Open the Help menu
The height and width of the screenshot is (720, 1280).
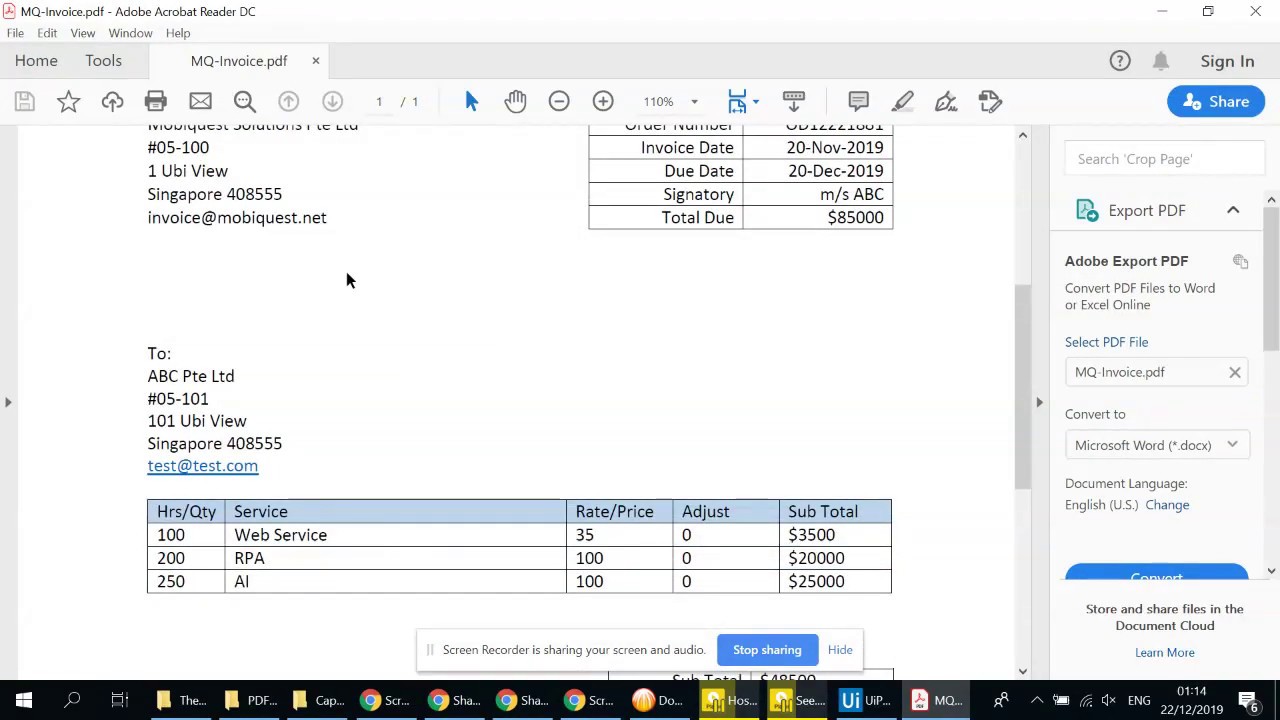tap(178, 33)
